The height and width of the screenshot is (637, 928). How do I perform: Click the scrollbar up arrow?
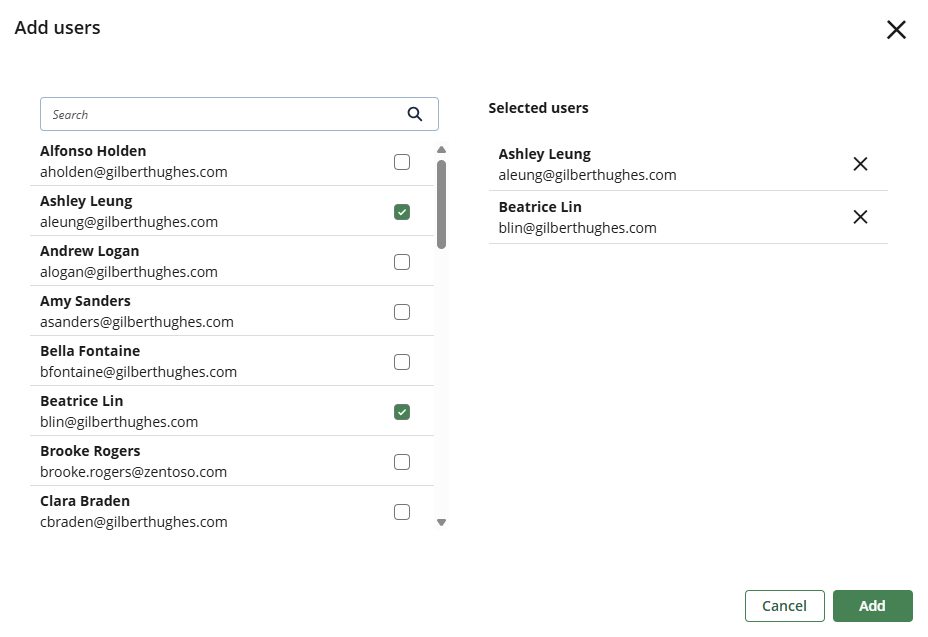[441, 148]
